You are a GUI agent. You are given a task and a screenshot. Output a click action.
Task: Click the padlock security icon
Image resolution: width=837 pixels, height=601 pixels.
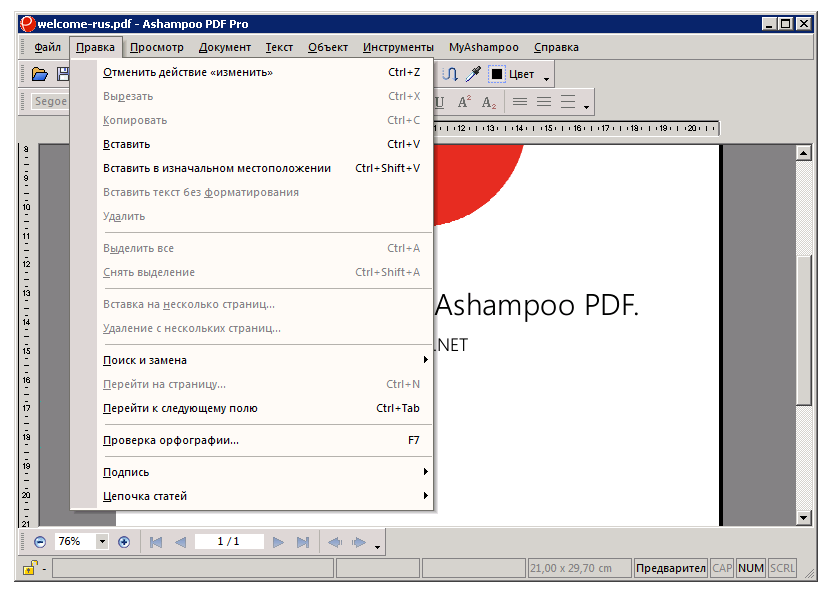30,568
